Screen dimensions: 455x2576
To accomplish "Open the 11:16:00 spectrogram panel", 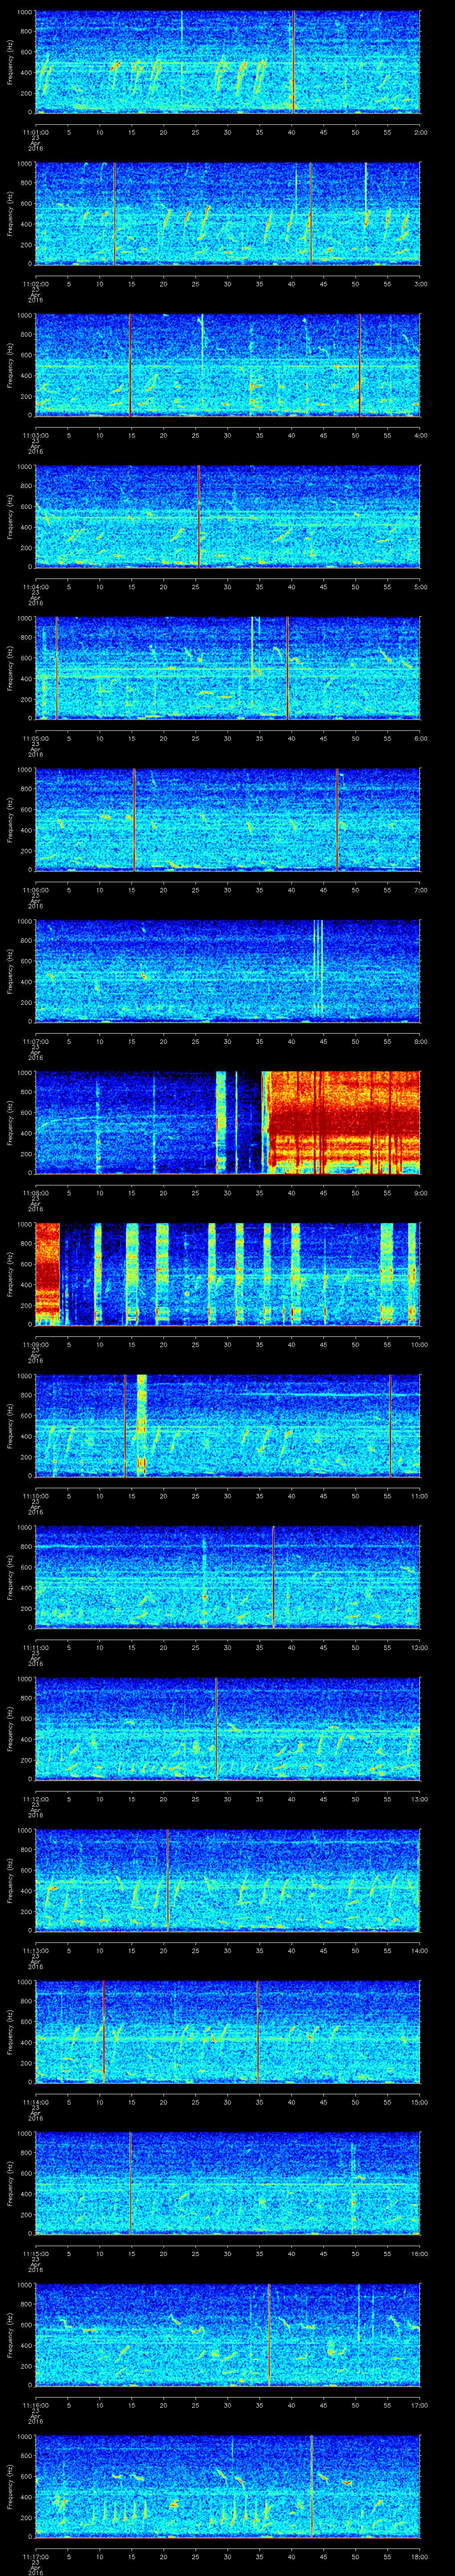I will tap(227, 2335).
